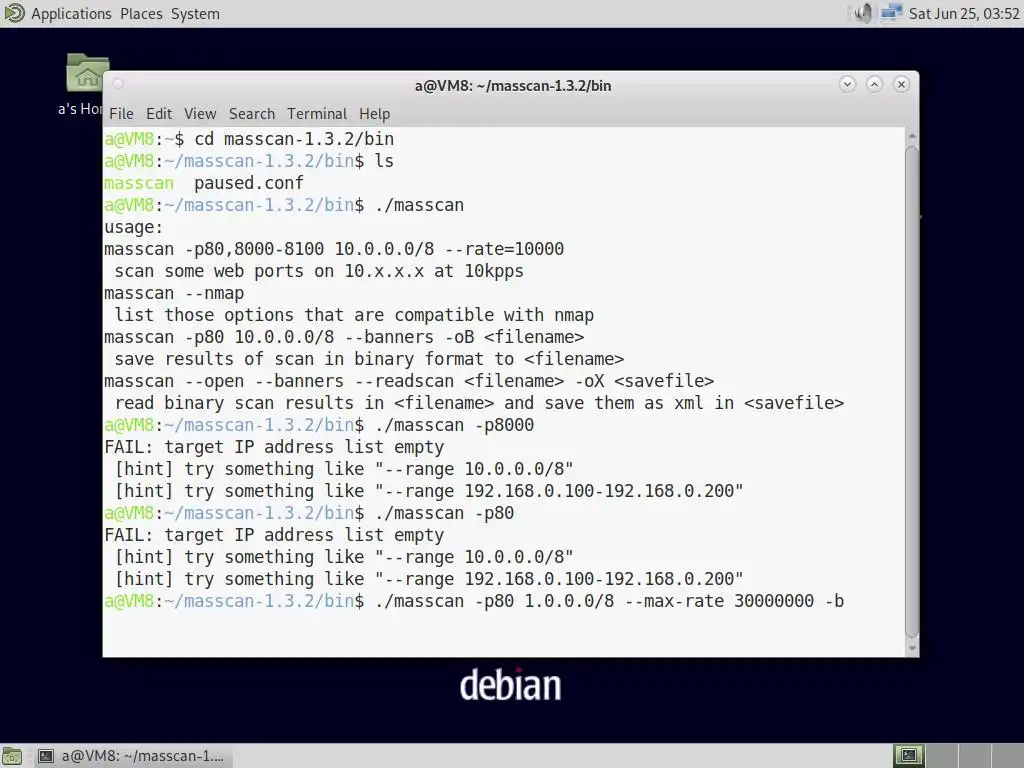
Task: Click the terminal window menu dot at title bar left
Action: pyautogui.click(x=118, y=84)
